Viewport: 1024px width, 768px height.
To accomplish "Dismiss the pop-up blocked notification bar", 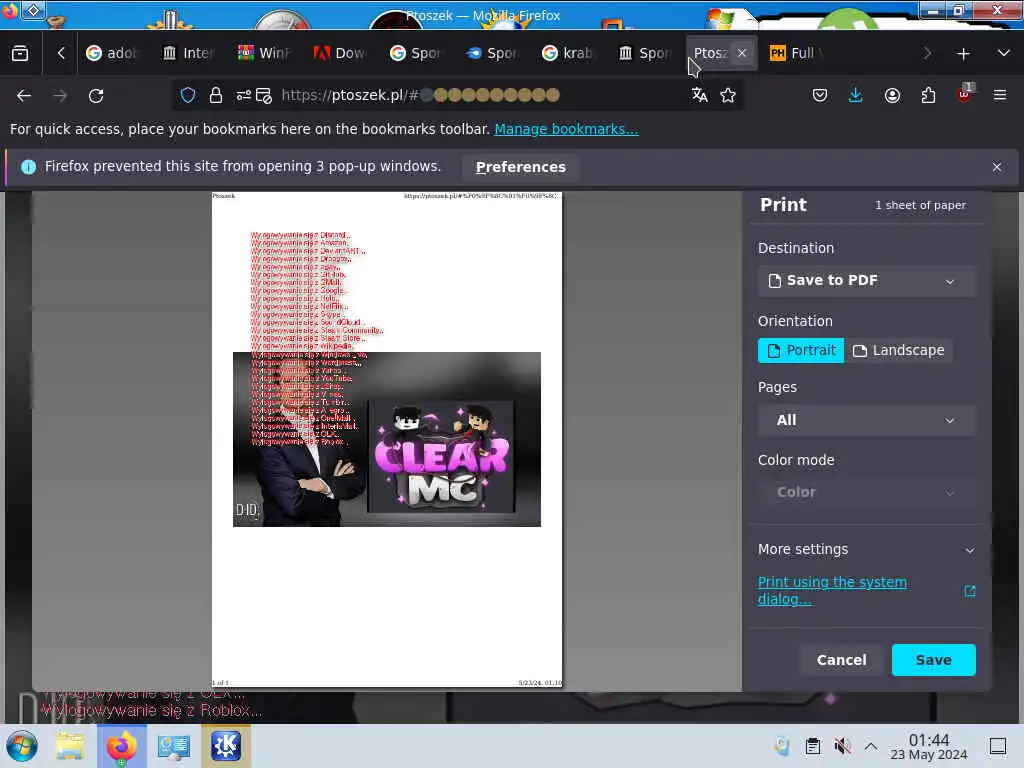I will coord(997,167).
